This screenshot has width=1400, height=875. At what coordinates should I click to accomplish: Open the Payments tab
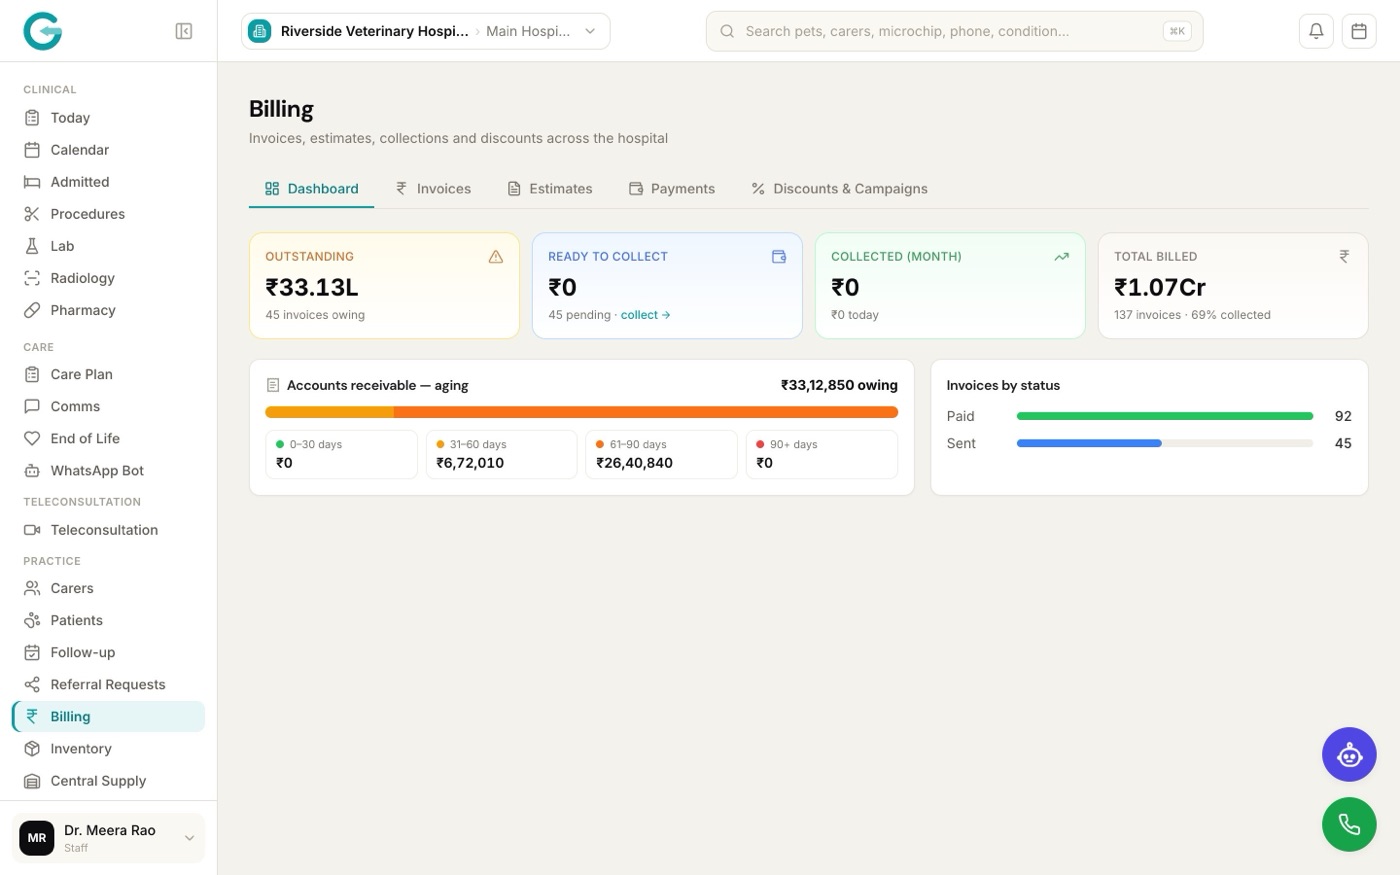672,189
